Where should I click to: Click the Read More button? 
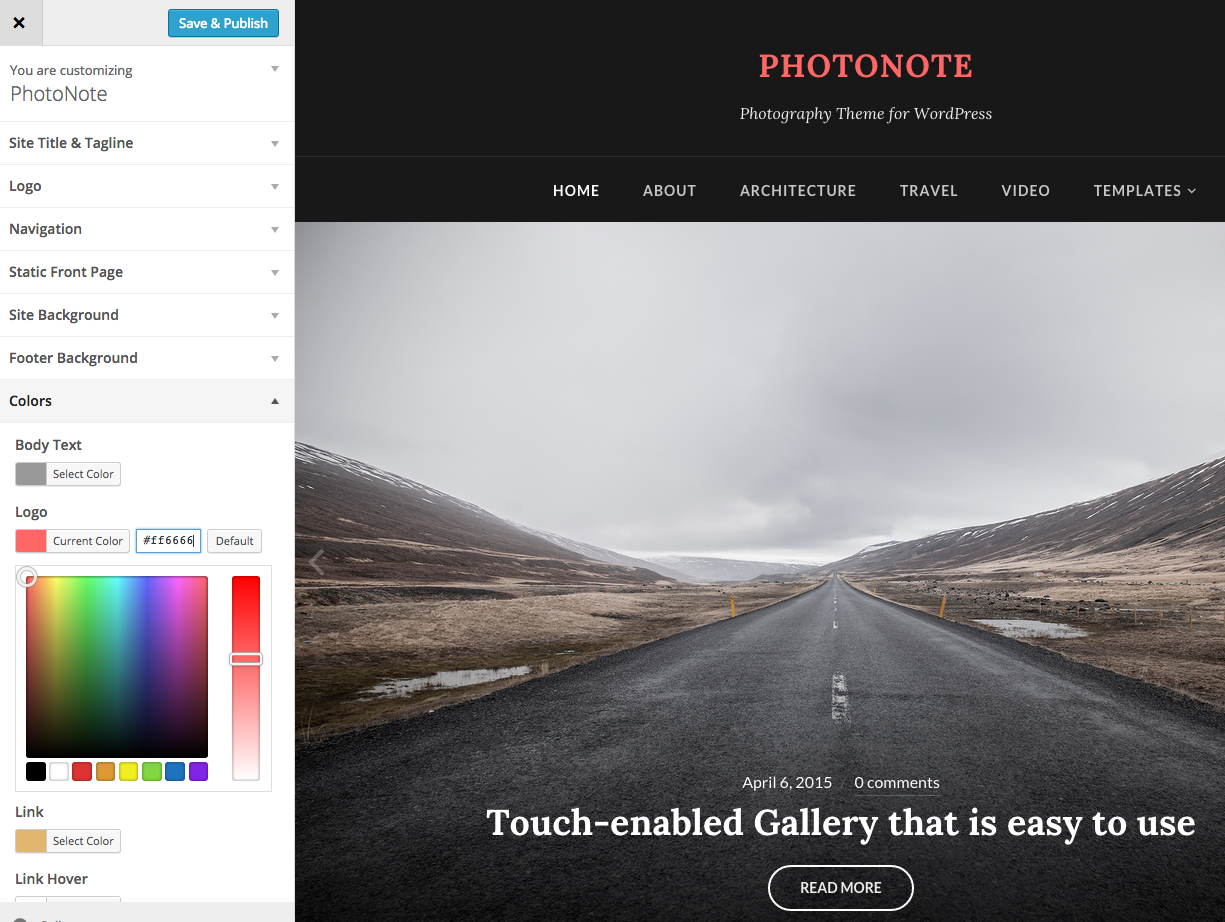click(841, 888)
